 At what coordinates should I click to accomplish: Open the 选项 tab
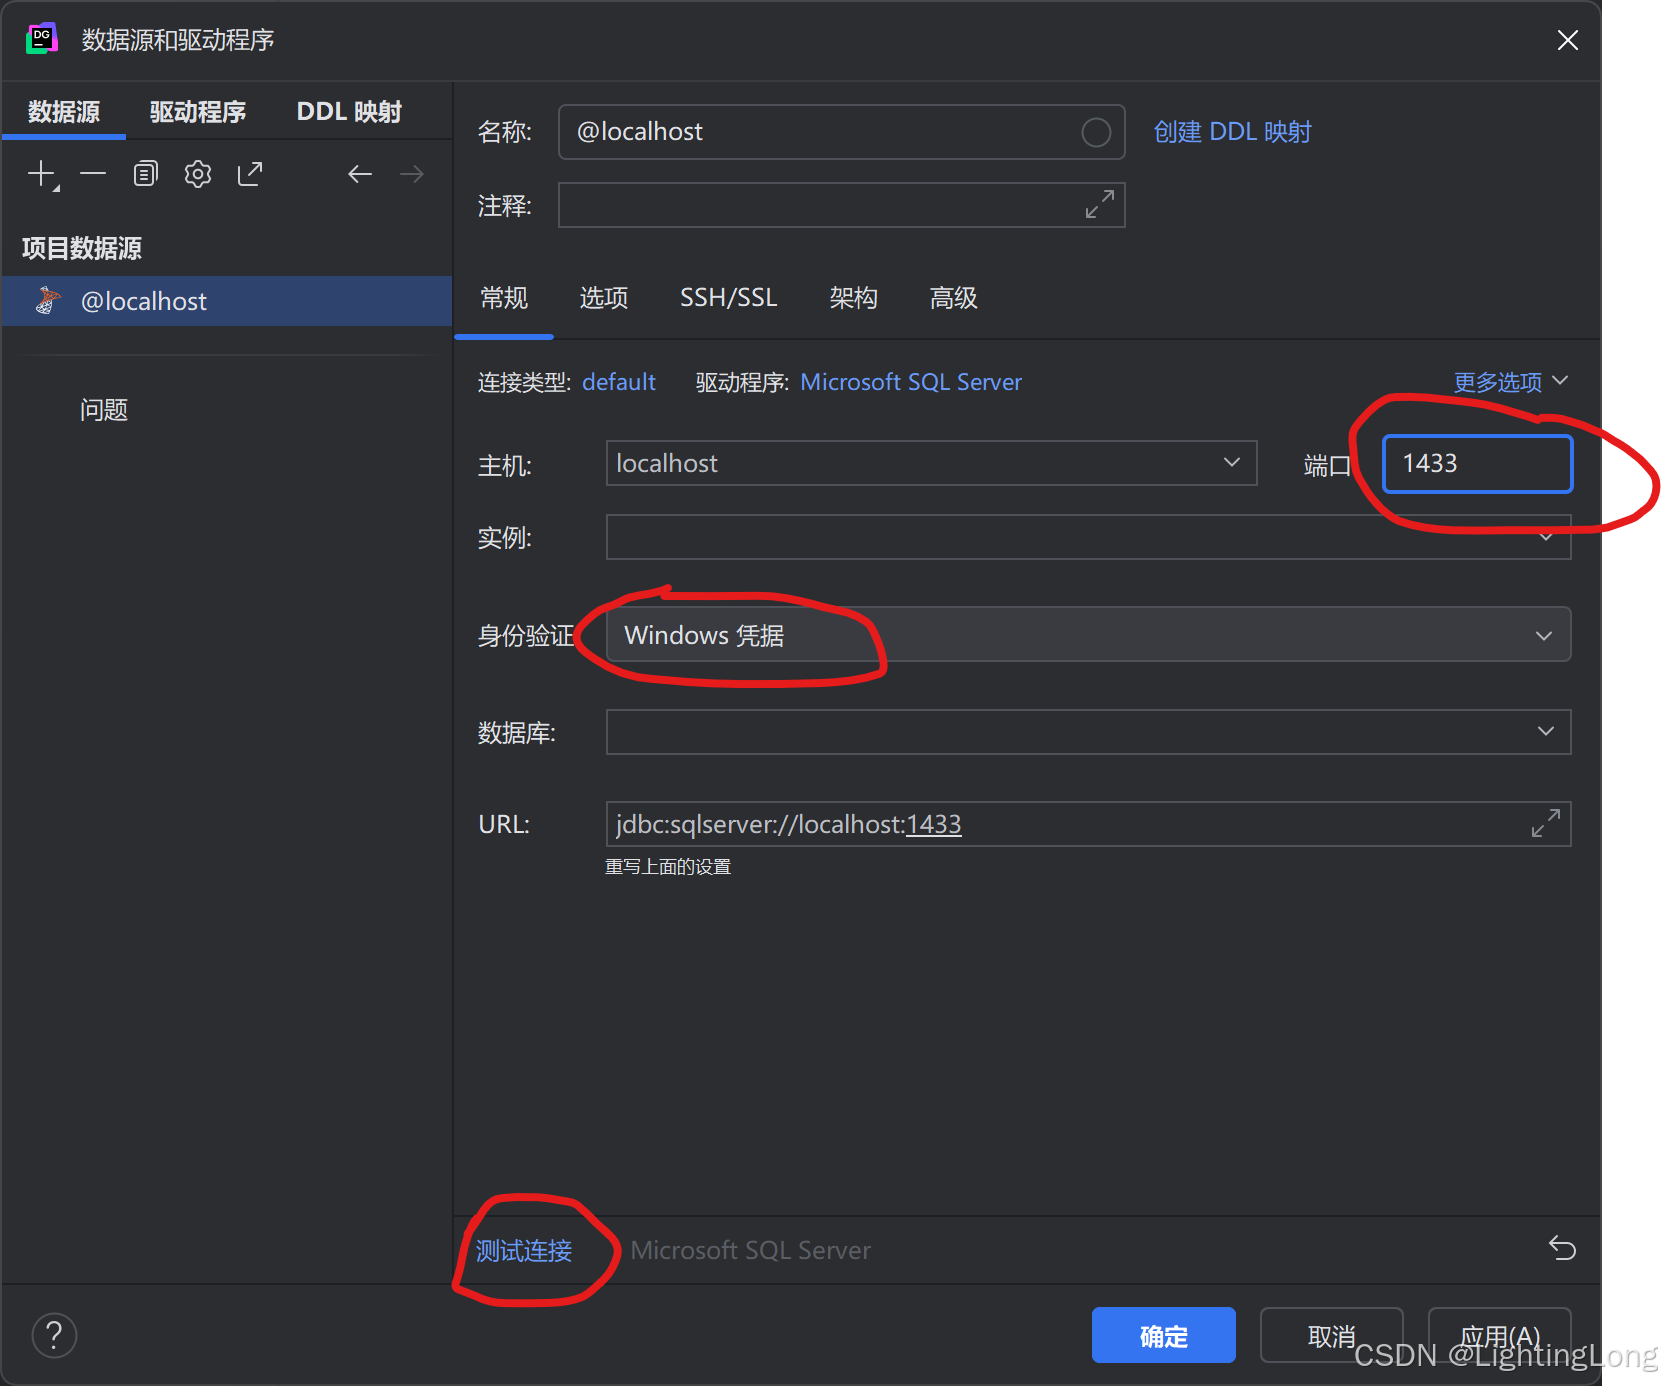(x=604, y=298)
